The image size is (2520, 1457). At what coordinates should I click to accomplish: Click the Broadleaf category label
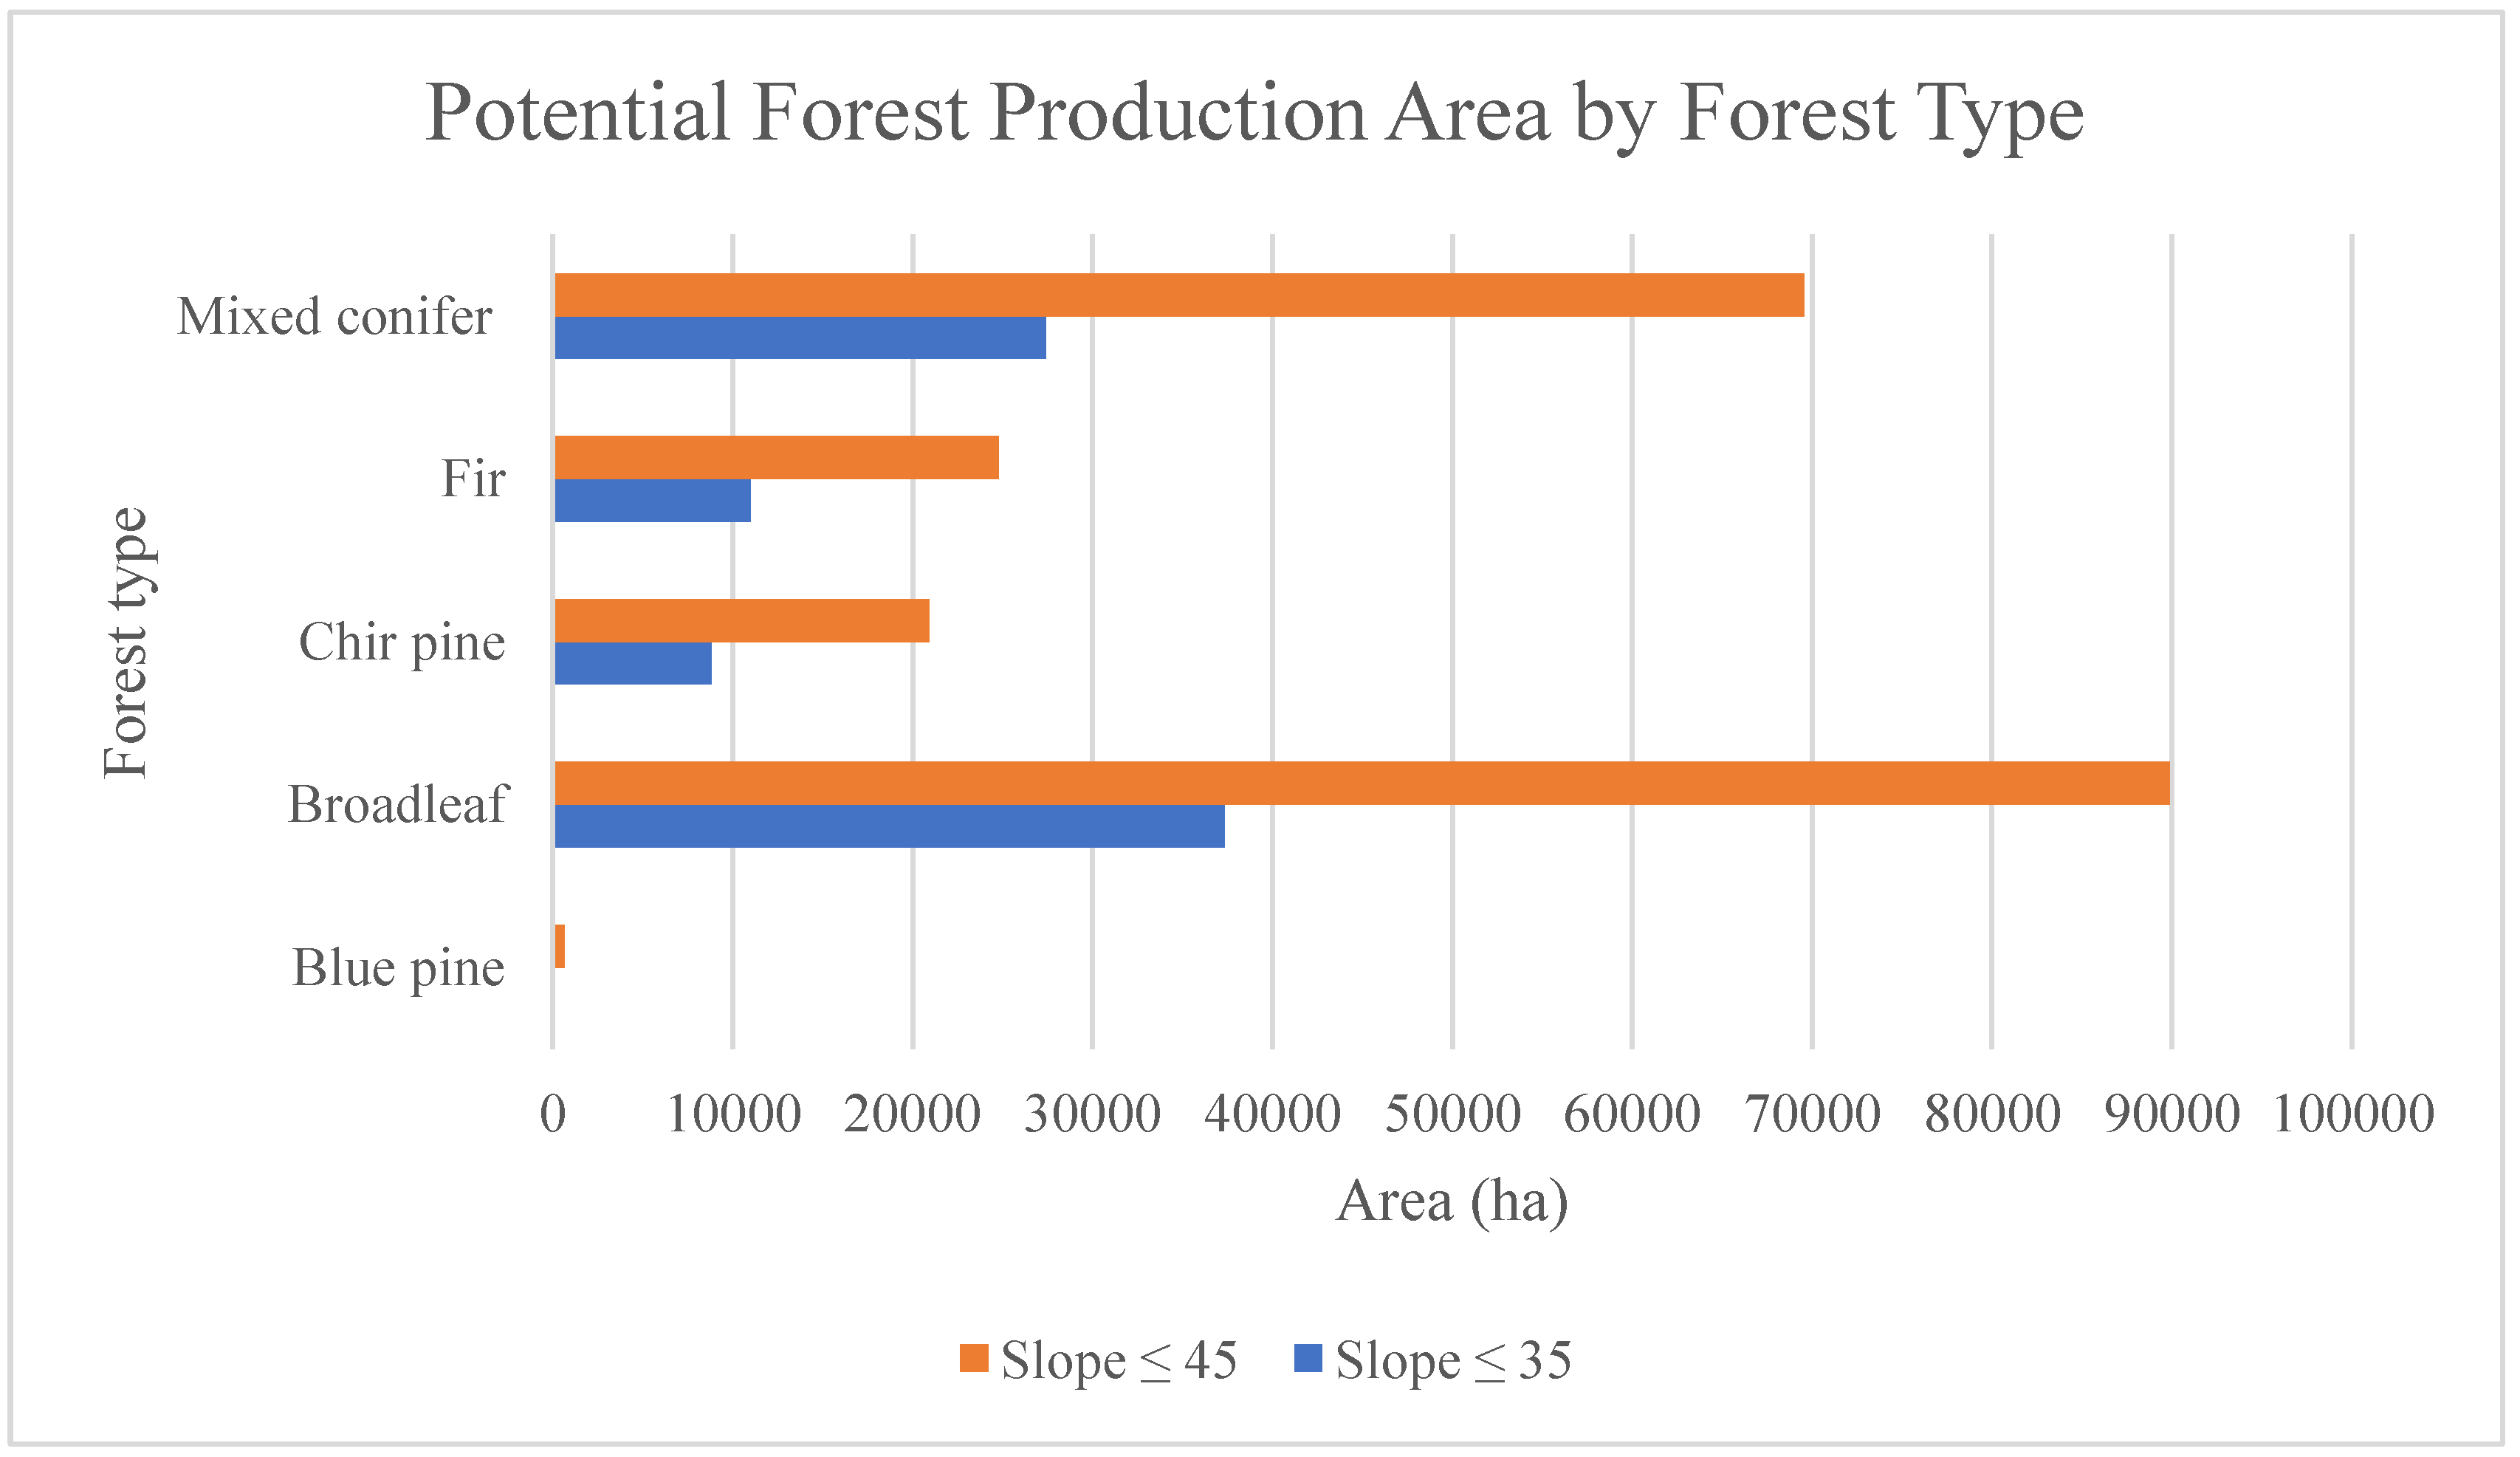pyautogui.click(x=398, y=804)
